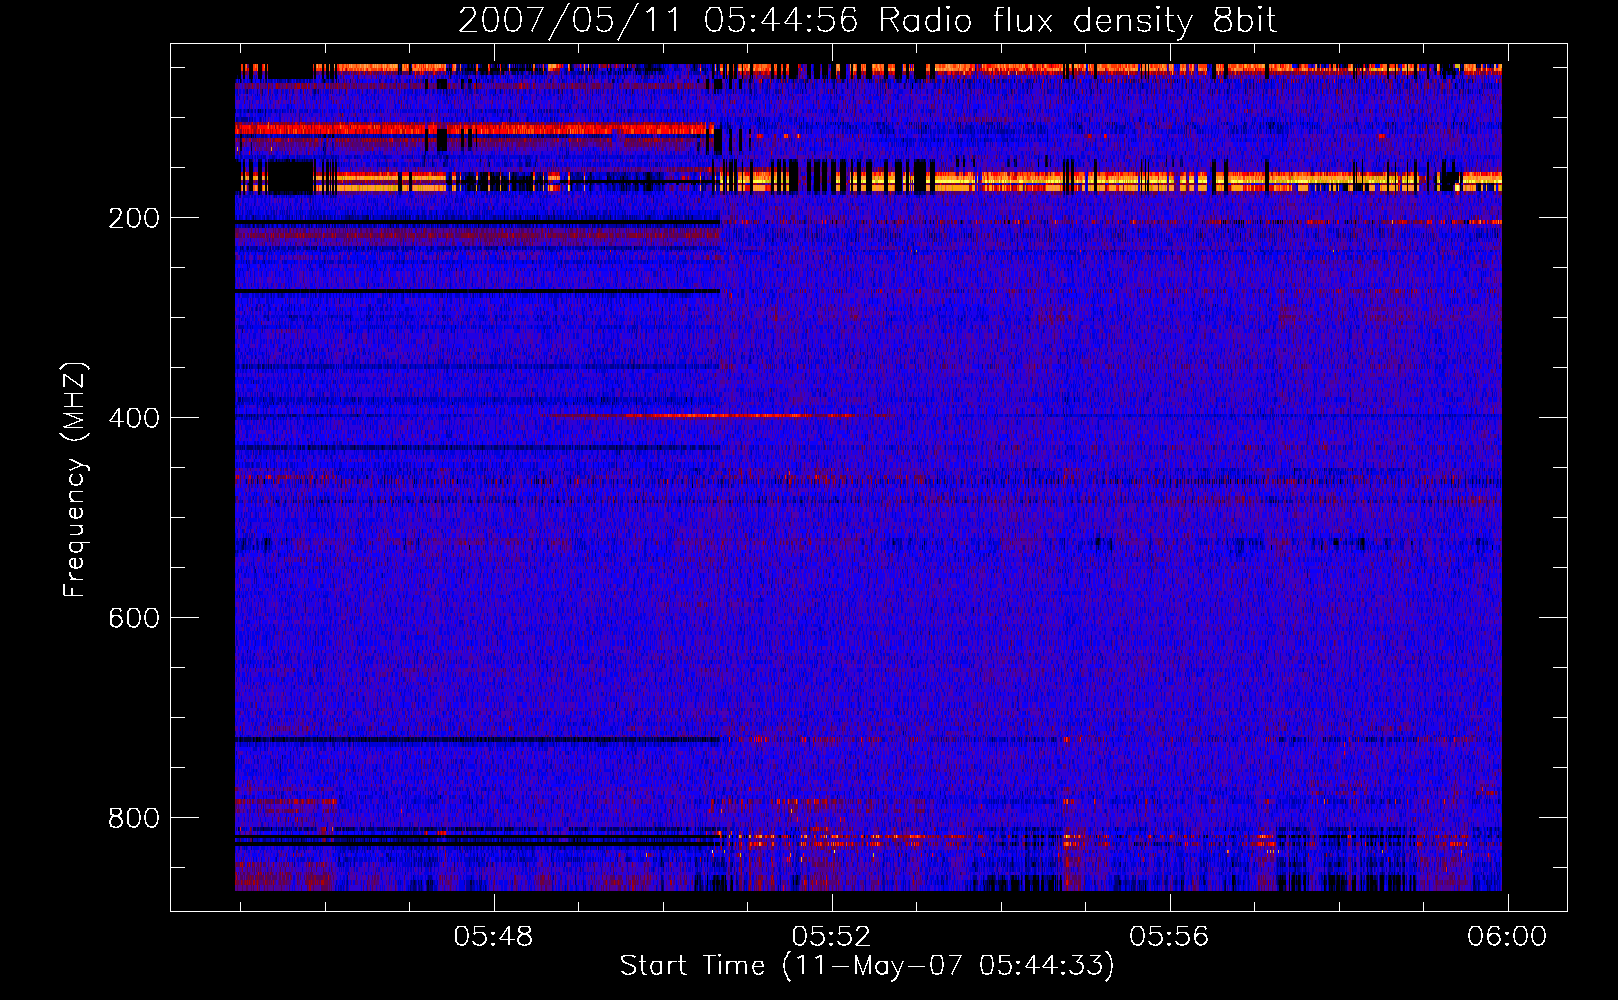Click the plot title '2007/05/11 05:44:56 Radio flux density 8bit'
Viewport: 1618px width, 1000px height.
point(868,20)
